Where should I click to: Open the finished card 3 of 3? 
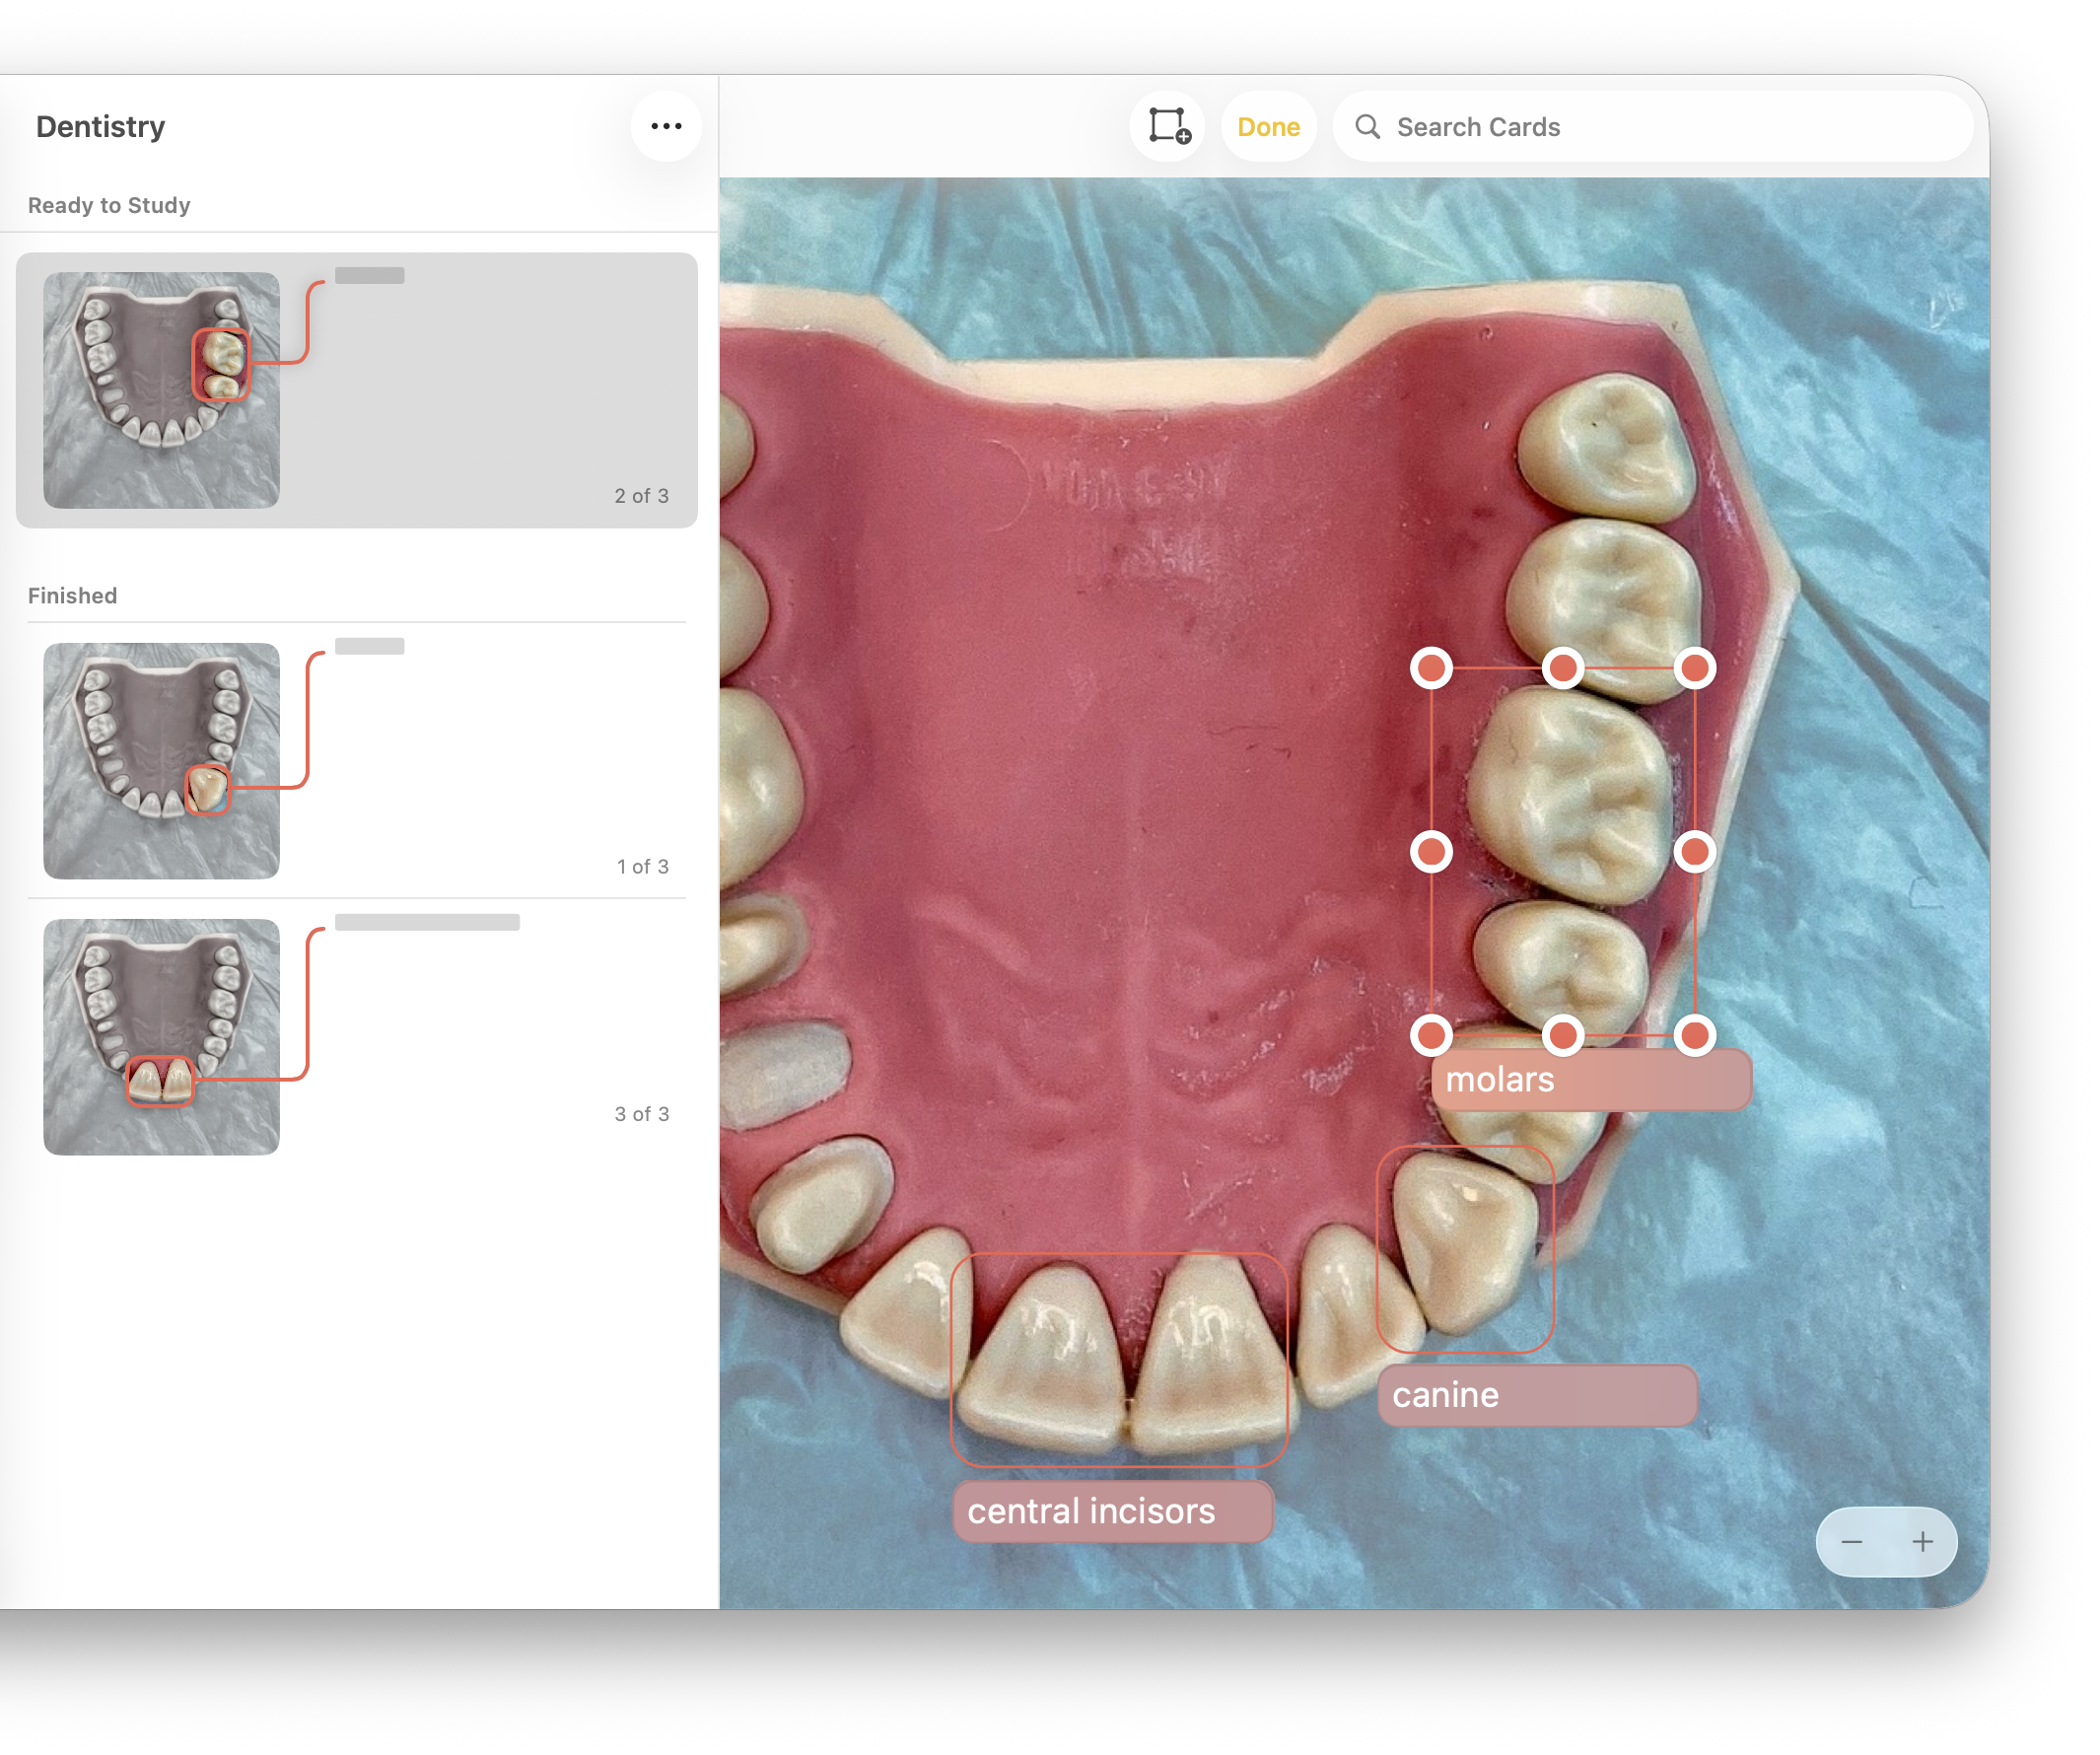[x=357, y=1037]
